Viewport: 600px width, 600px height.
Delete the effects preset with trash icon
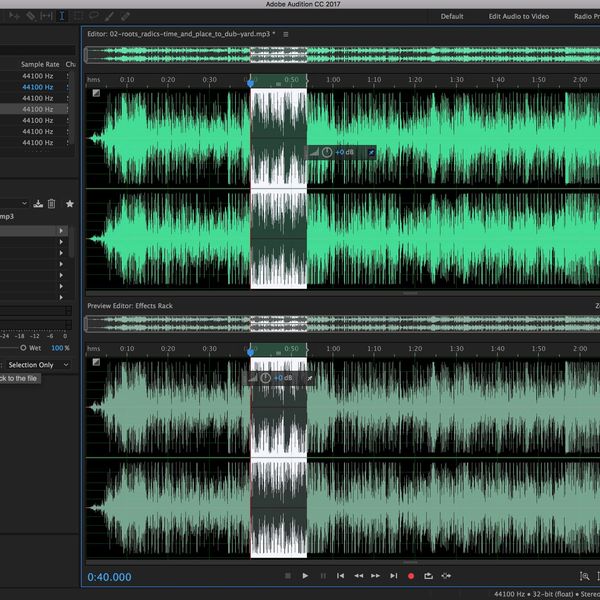pyautogui.click(x=51, y=203)
